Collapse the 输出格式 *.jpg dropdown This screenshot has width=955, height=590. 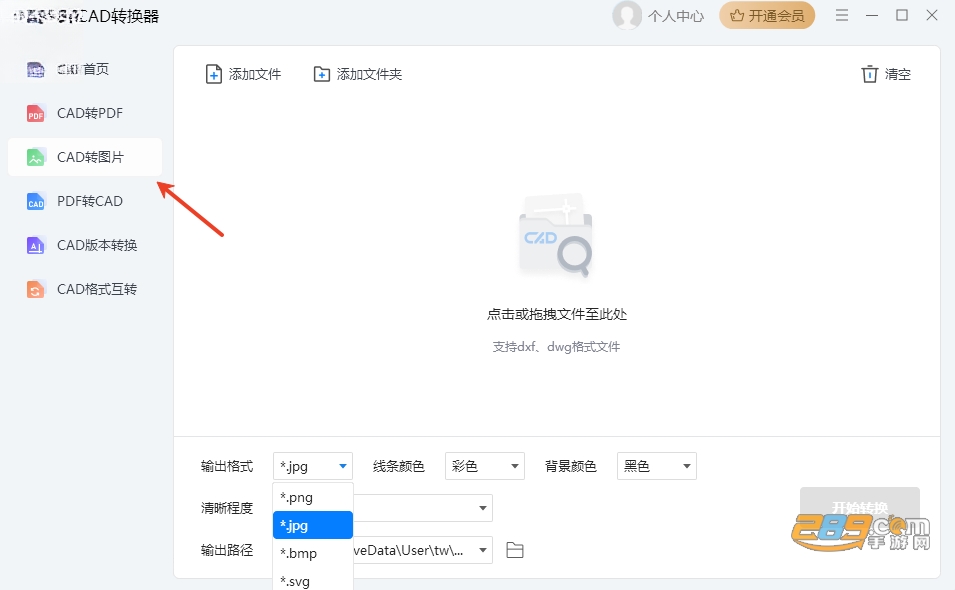pos(313,466)
